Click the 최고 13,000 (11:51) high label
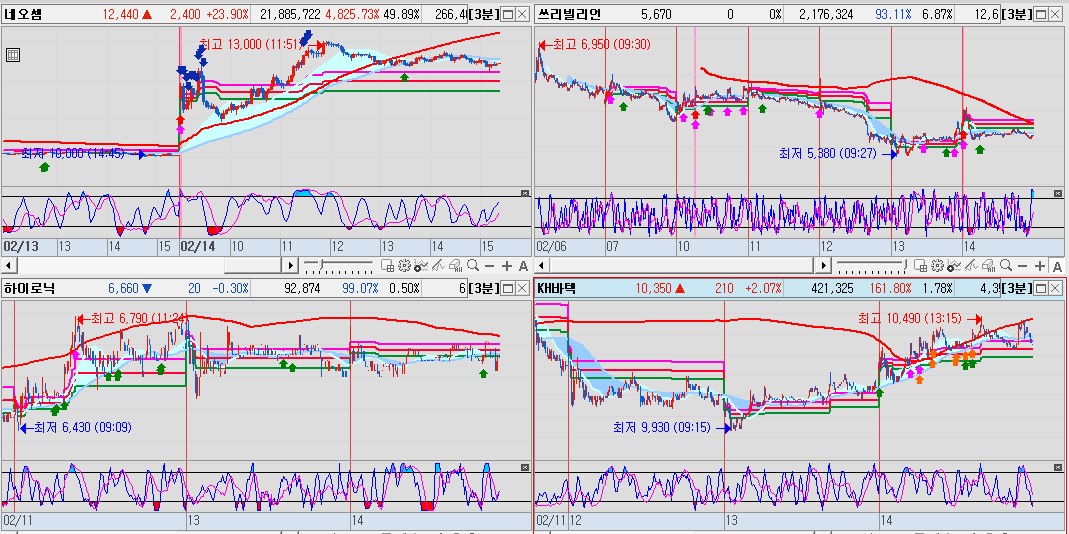The image size is (1069, 534). tap(250, 44)
